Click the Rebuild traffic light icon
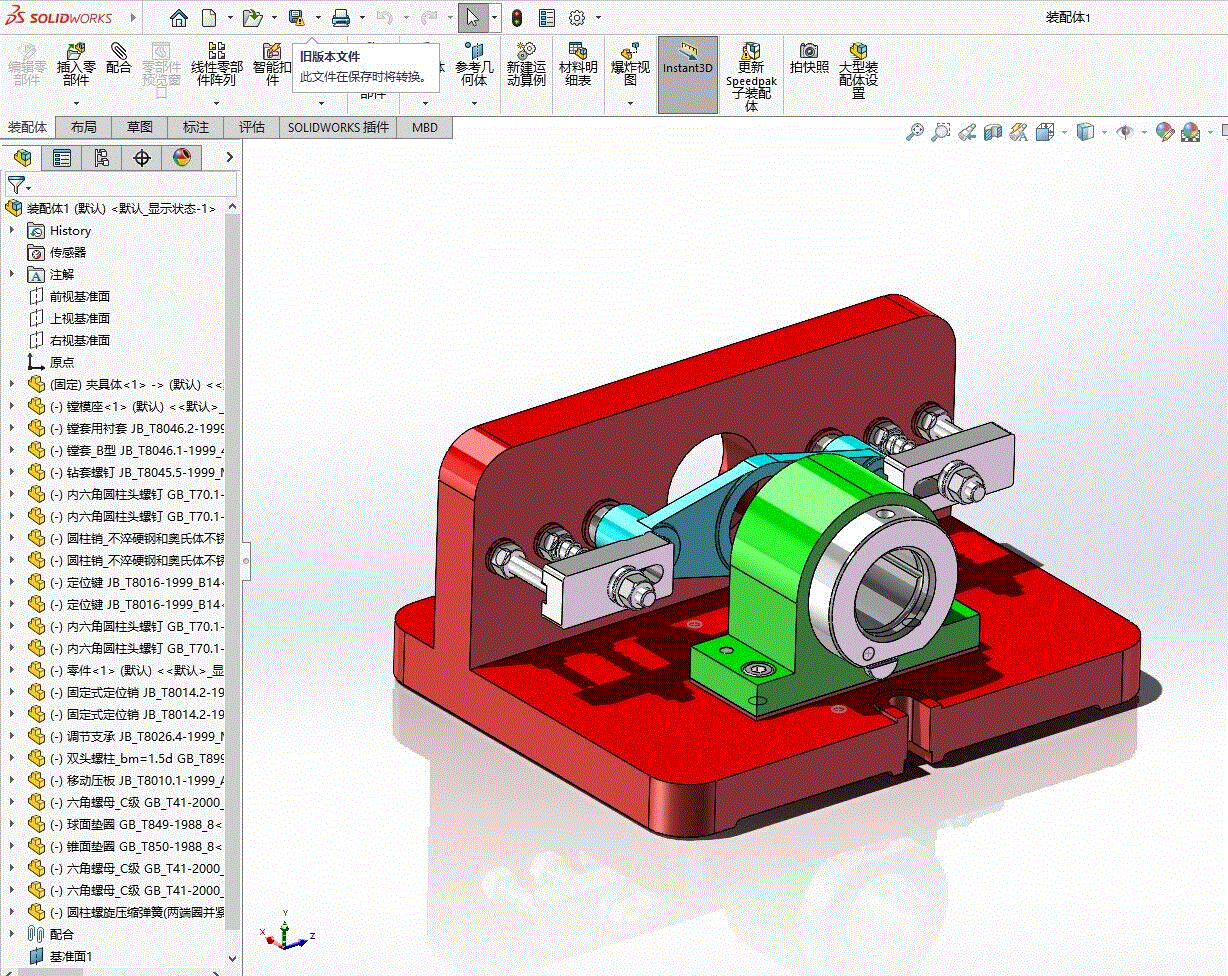 pyautogui.click(x=517, y=18)
